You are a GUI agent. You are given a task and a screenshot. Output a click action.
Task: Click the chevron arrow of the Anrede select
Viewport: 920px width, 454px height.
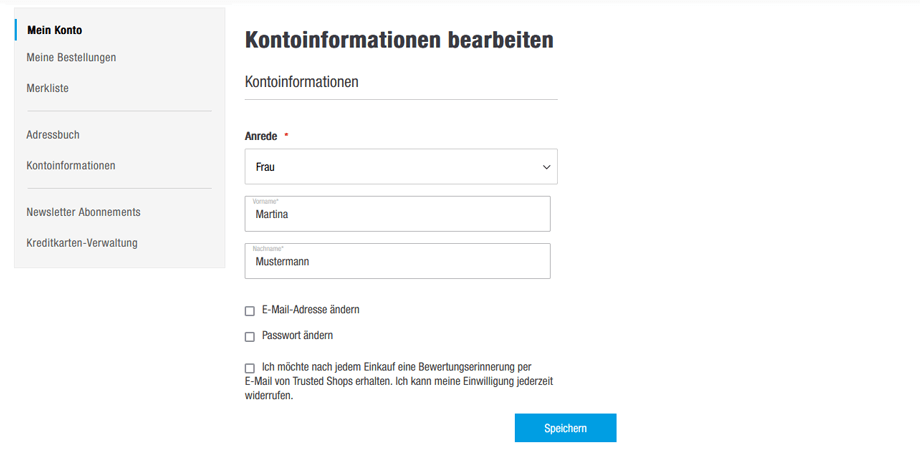(546, 167)
